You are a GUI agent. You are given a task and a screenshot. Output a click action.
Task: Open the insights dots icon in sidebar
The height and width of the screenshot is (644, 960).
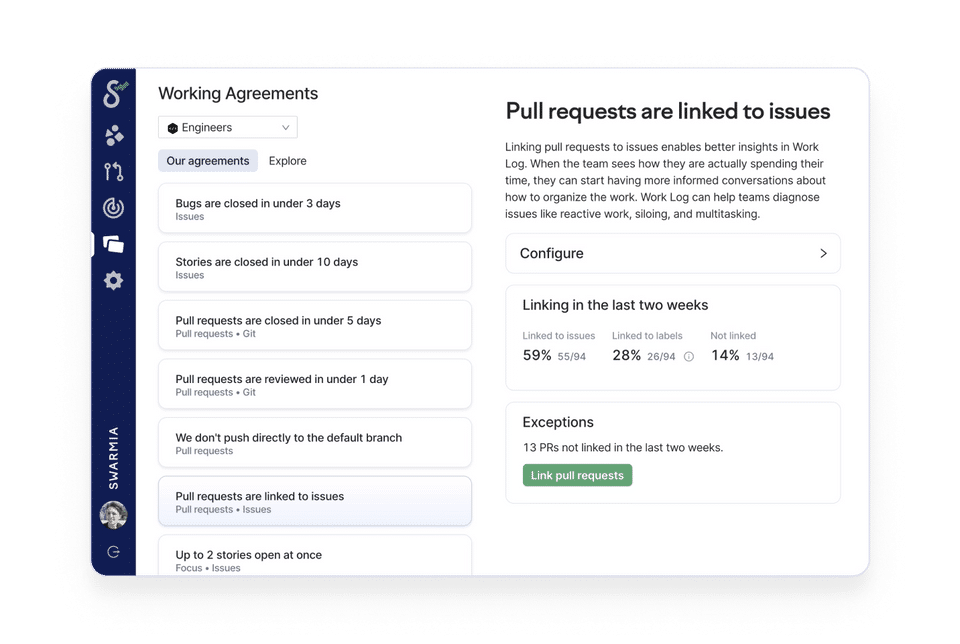coord(114,135)
